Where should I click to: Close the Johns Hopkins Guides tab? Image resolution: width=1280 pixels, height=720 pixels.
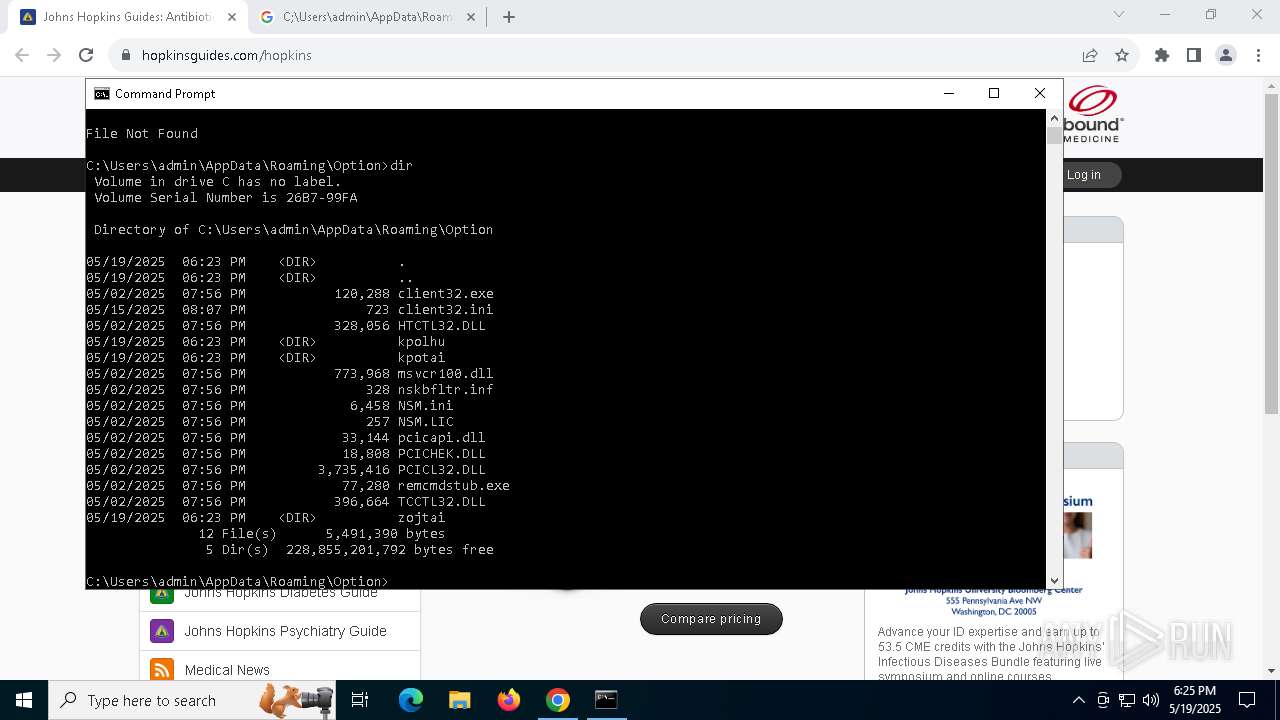coord(232,17)
